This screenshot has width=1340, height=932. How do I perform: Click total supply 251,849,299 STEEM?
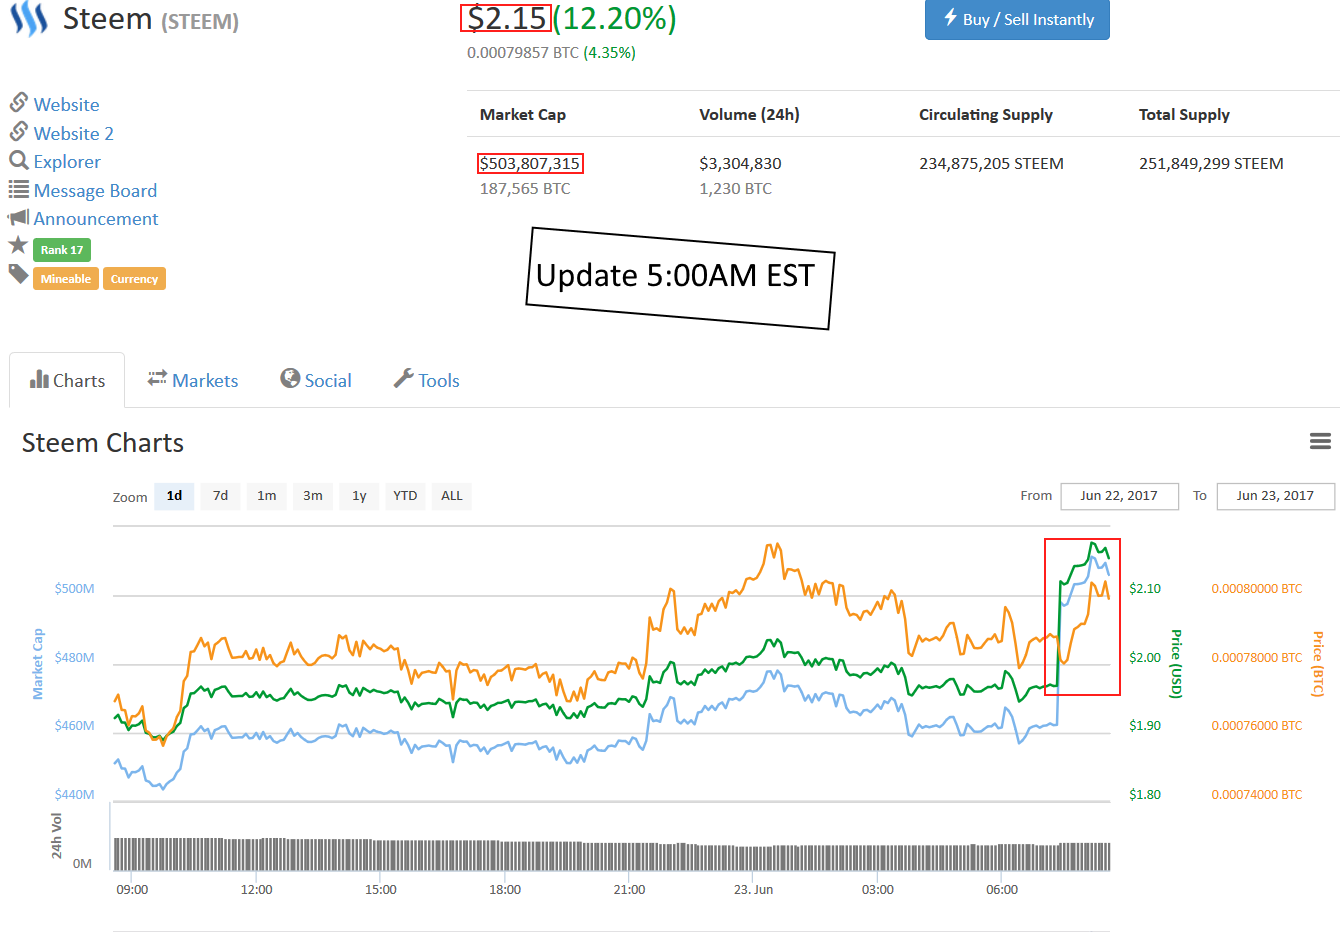coord(1211,163)
